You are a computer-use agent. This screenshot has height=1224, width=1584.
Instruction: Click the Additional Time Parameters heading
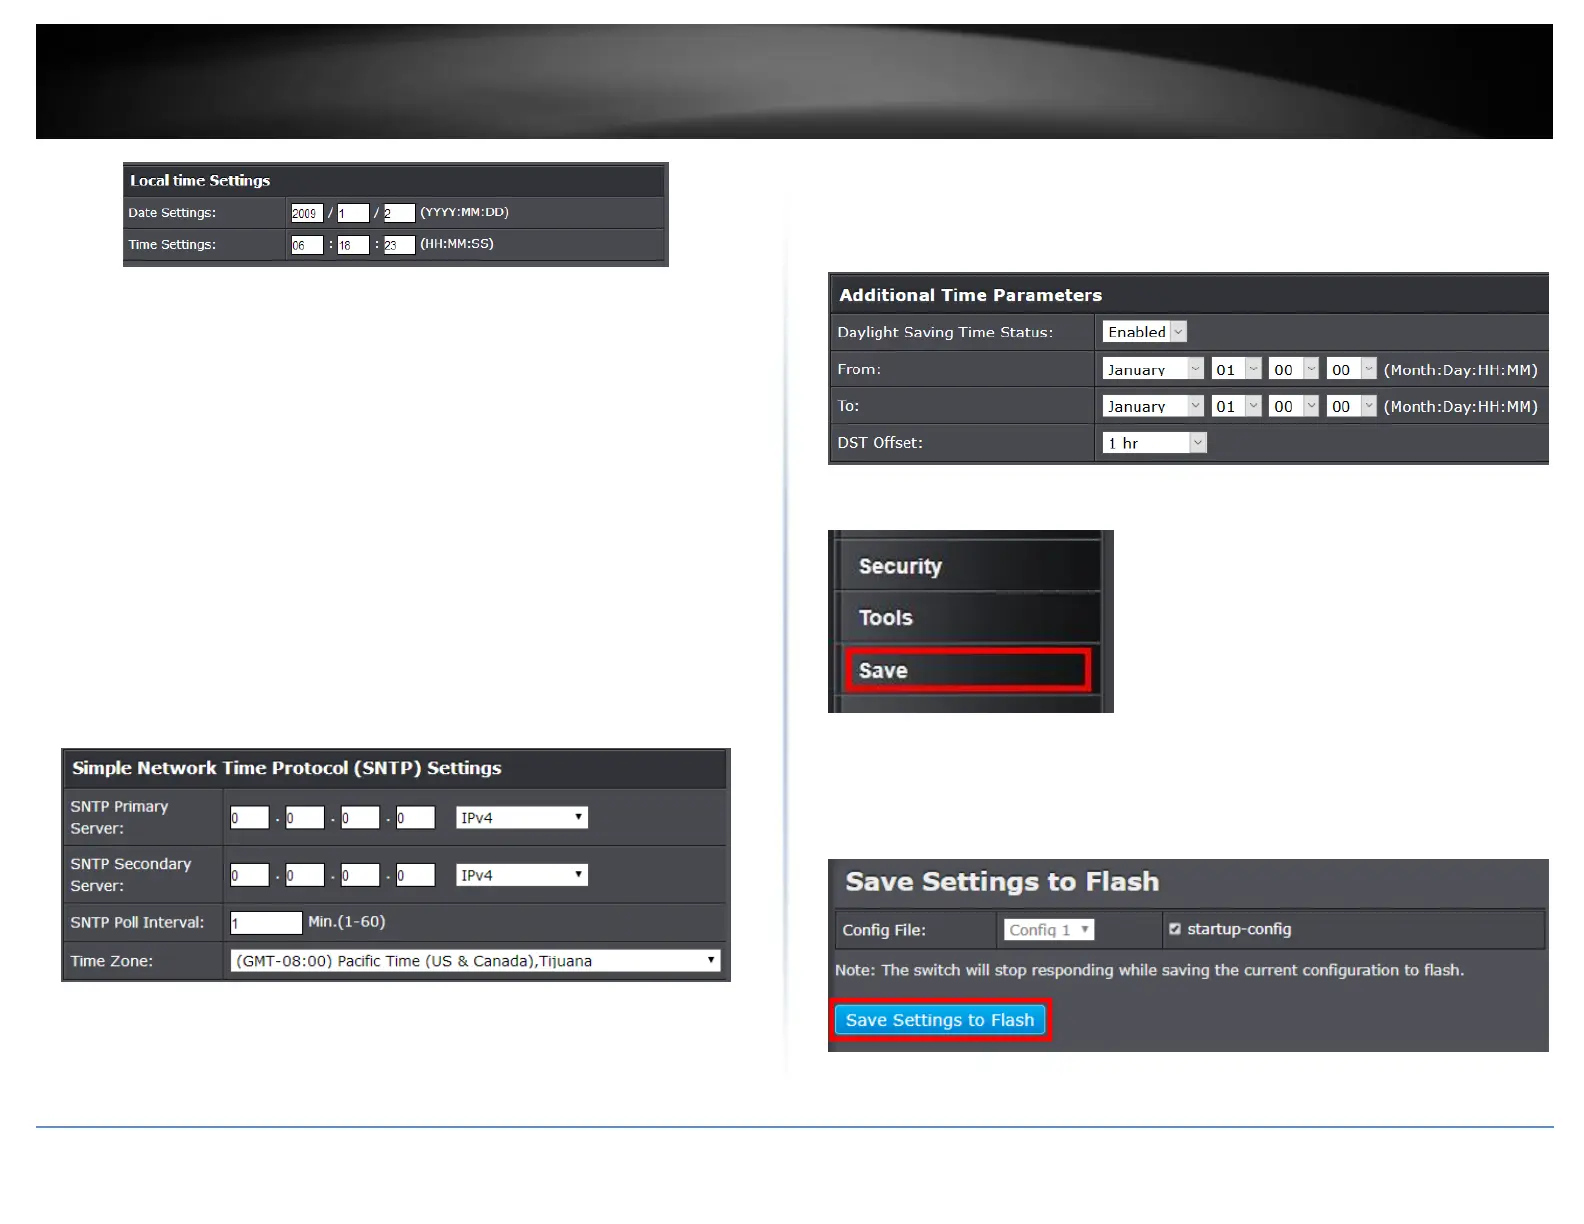coord(970,295)
